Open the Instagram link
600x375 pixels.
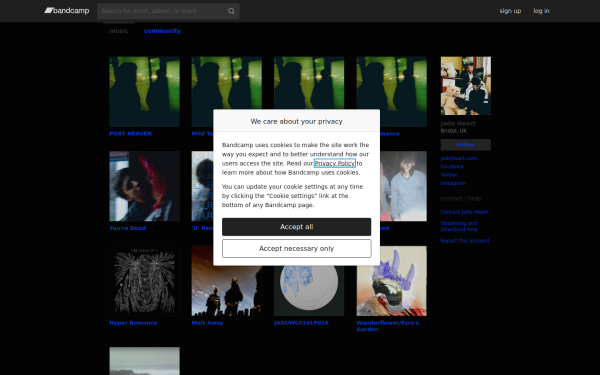pyautogui.click(x=453, y=183)
